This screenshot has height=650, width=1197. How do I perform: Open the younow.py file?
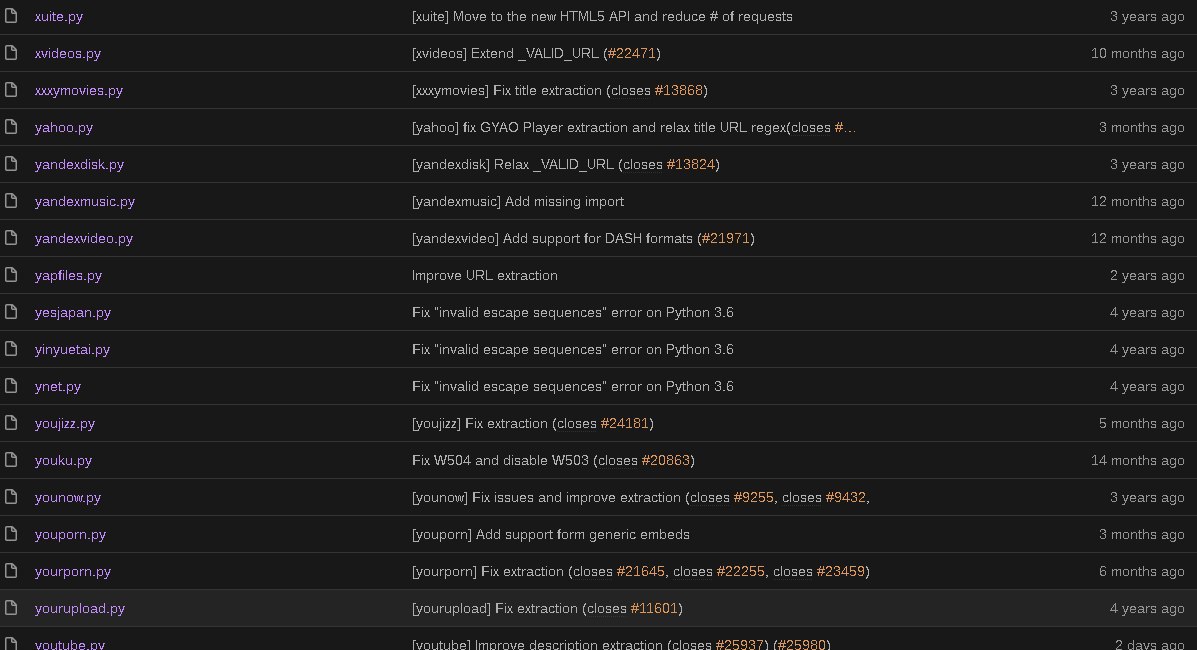click(x=67, y=497)
